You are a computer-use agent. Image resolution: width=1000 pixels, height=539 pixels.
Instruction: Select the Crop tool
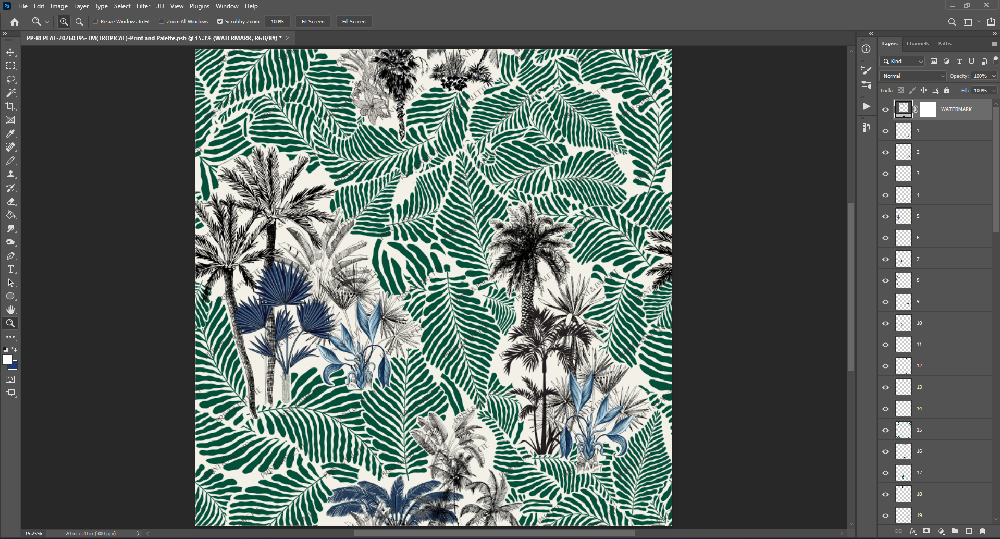pyautogui.click(x=11, y=107)
